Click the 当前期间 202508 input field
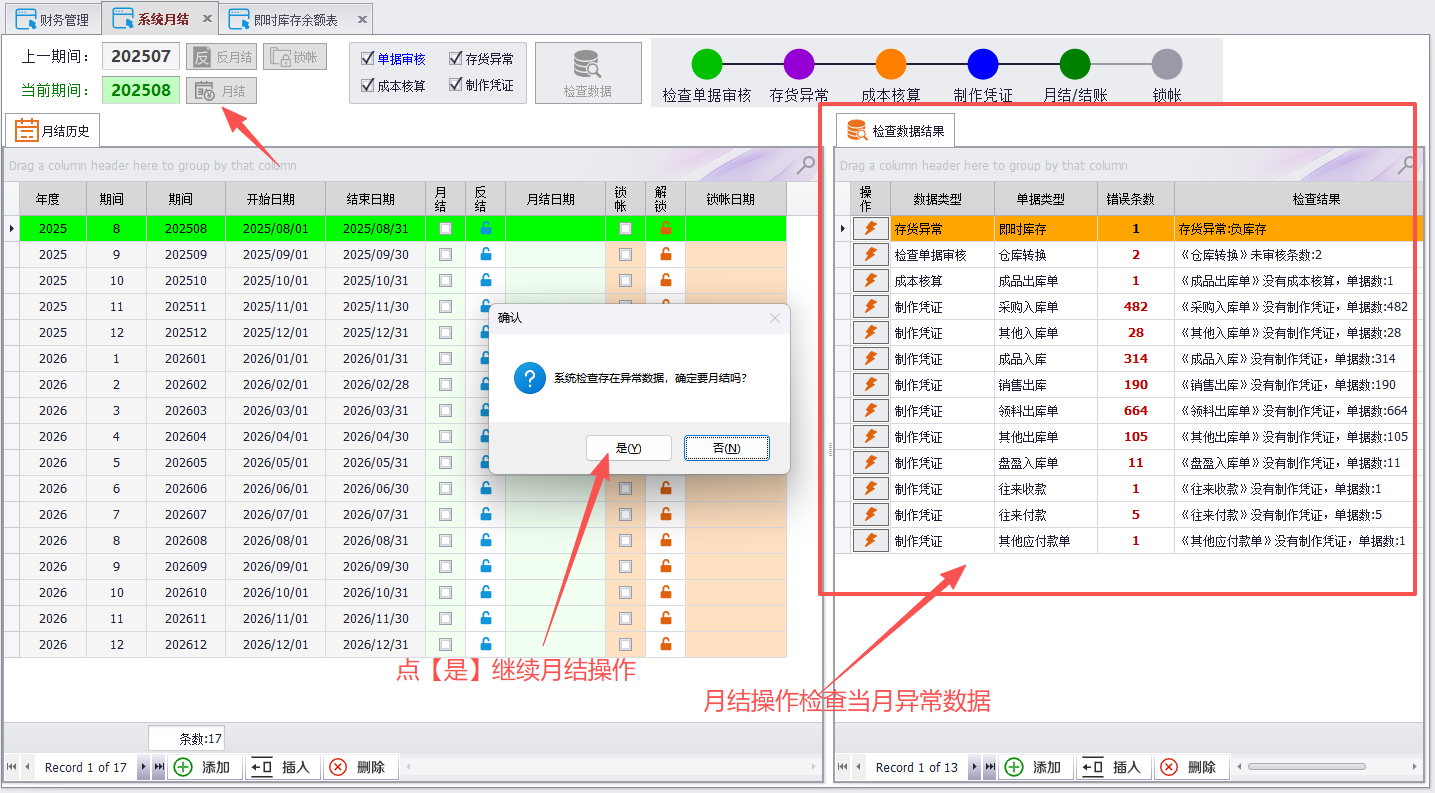 140,91
